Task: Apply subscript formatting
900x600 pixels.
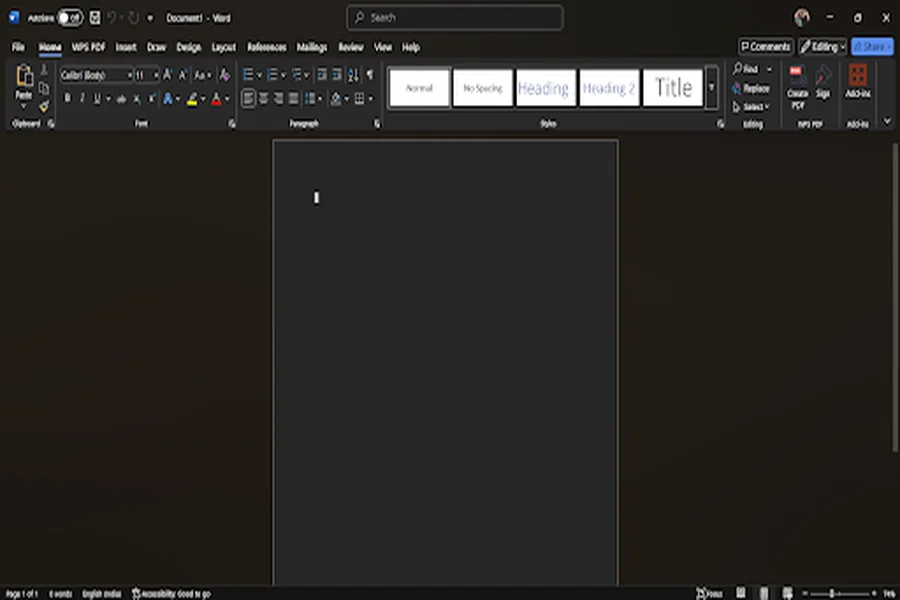Action: click(x=136, y=97)
